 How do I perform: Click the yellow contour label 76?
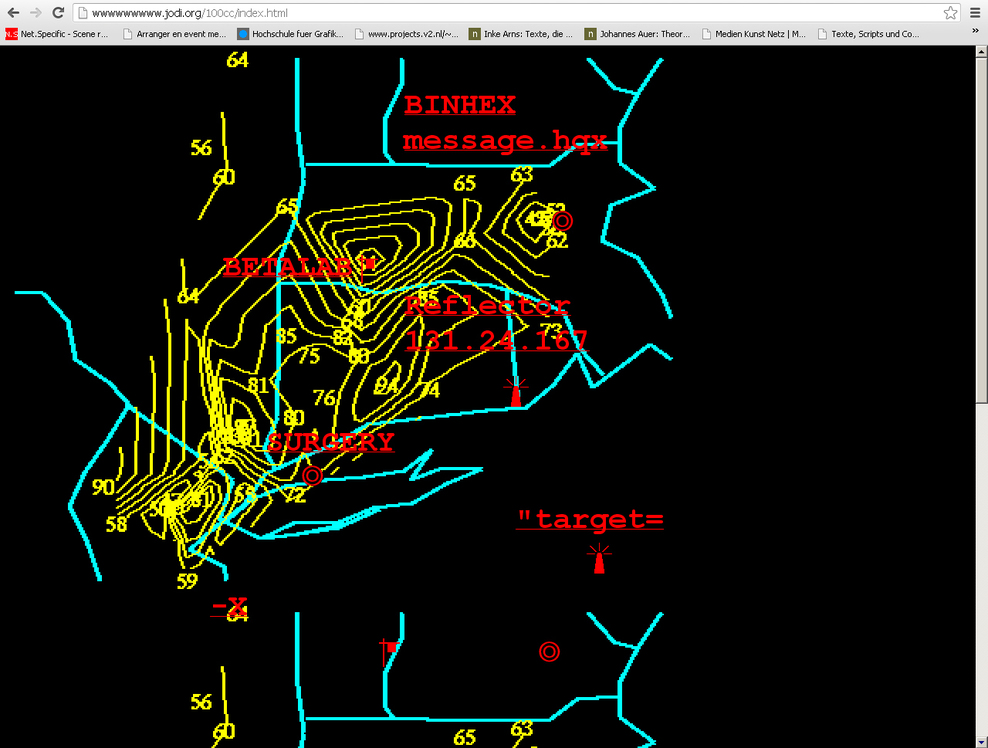pyautogui.click(x=324, y=398)
